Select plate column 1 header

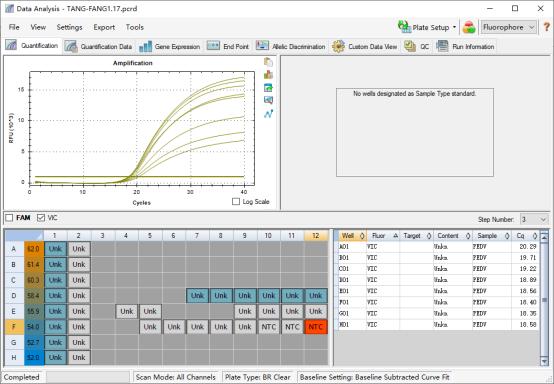click(x=55, y=236)
